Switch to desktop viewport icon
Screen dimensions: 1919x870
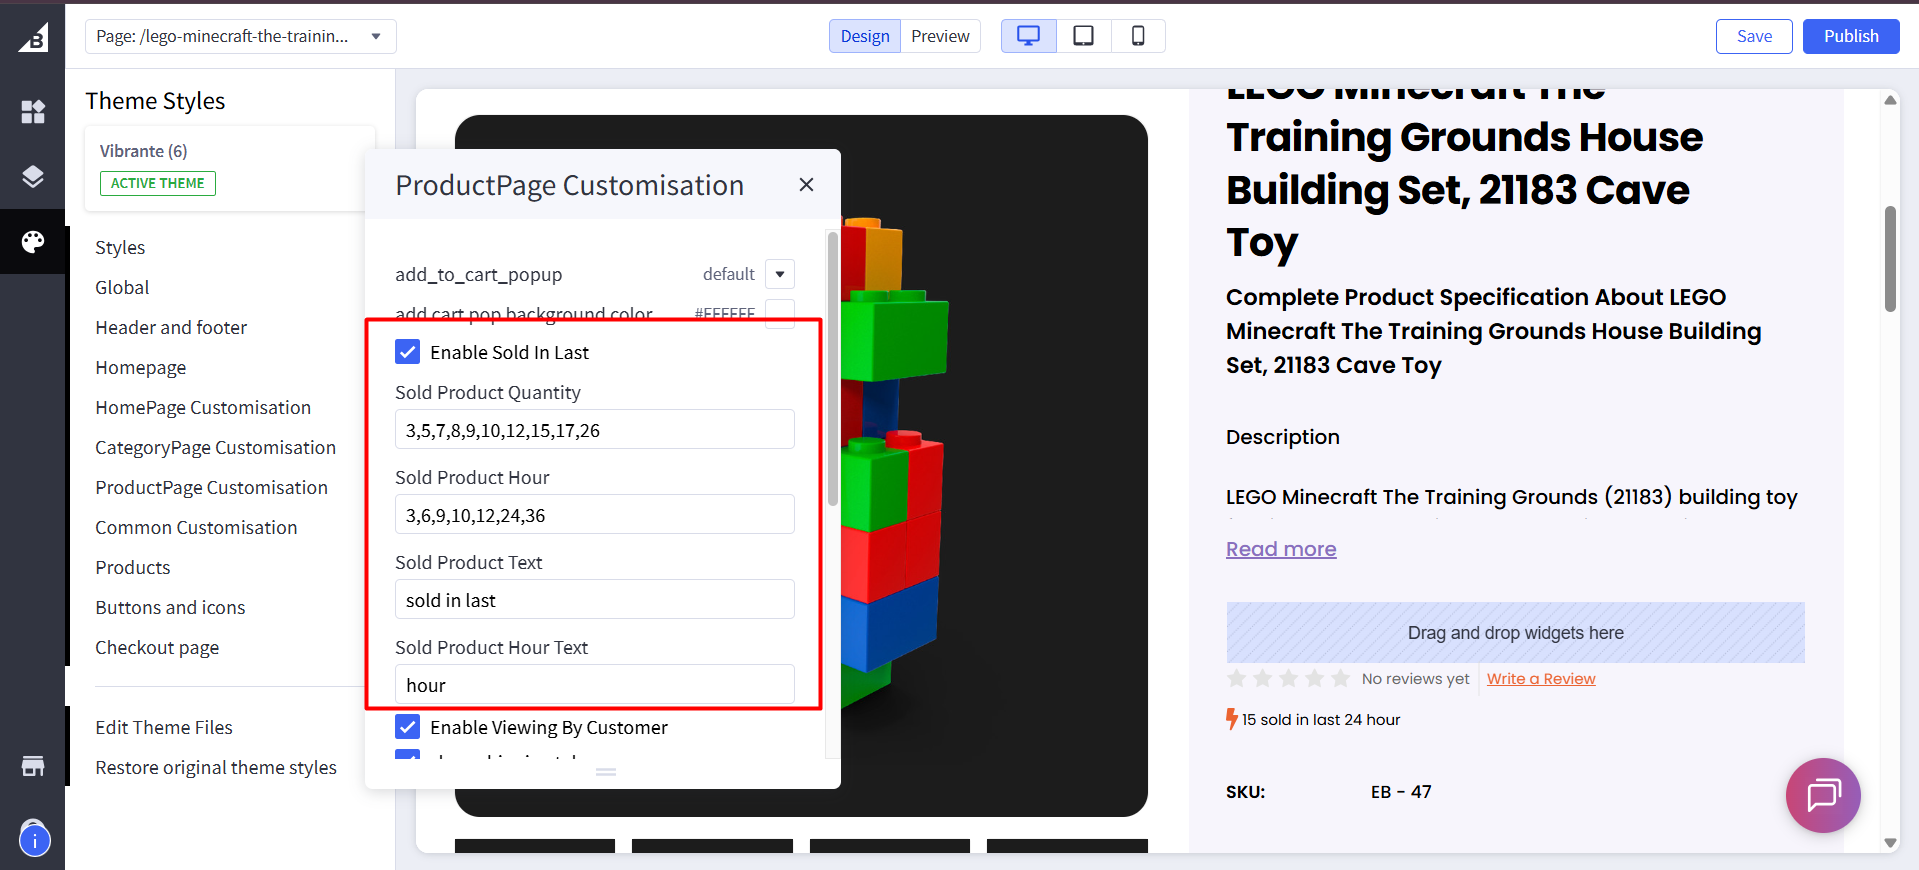click(x=1028, y=36)
